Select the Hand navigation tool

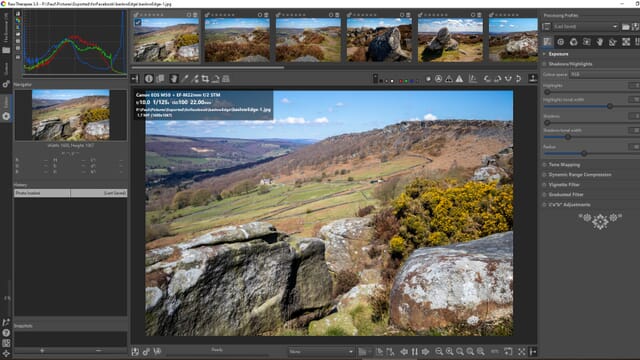pyautogui.click(x=173, y=78)
